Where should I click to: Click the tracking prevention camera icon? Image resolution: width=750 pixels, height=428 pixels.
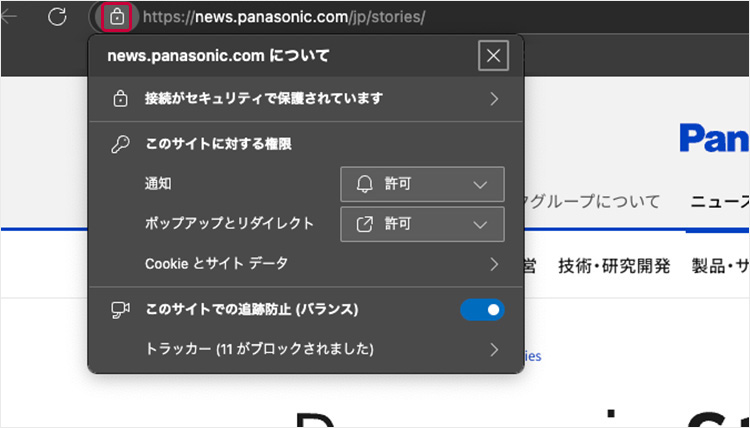click(x=120, y=310)
